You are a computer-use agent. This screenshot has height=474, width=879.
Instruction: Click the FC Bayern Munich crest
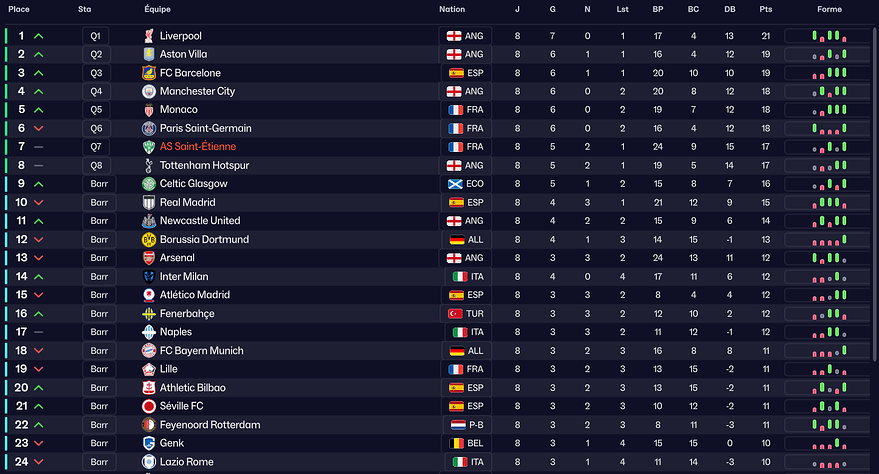[149, 351]
